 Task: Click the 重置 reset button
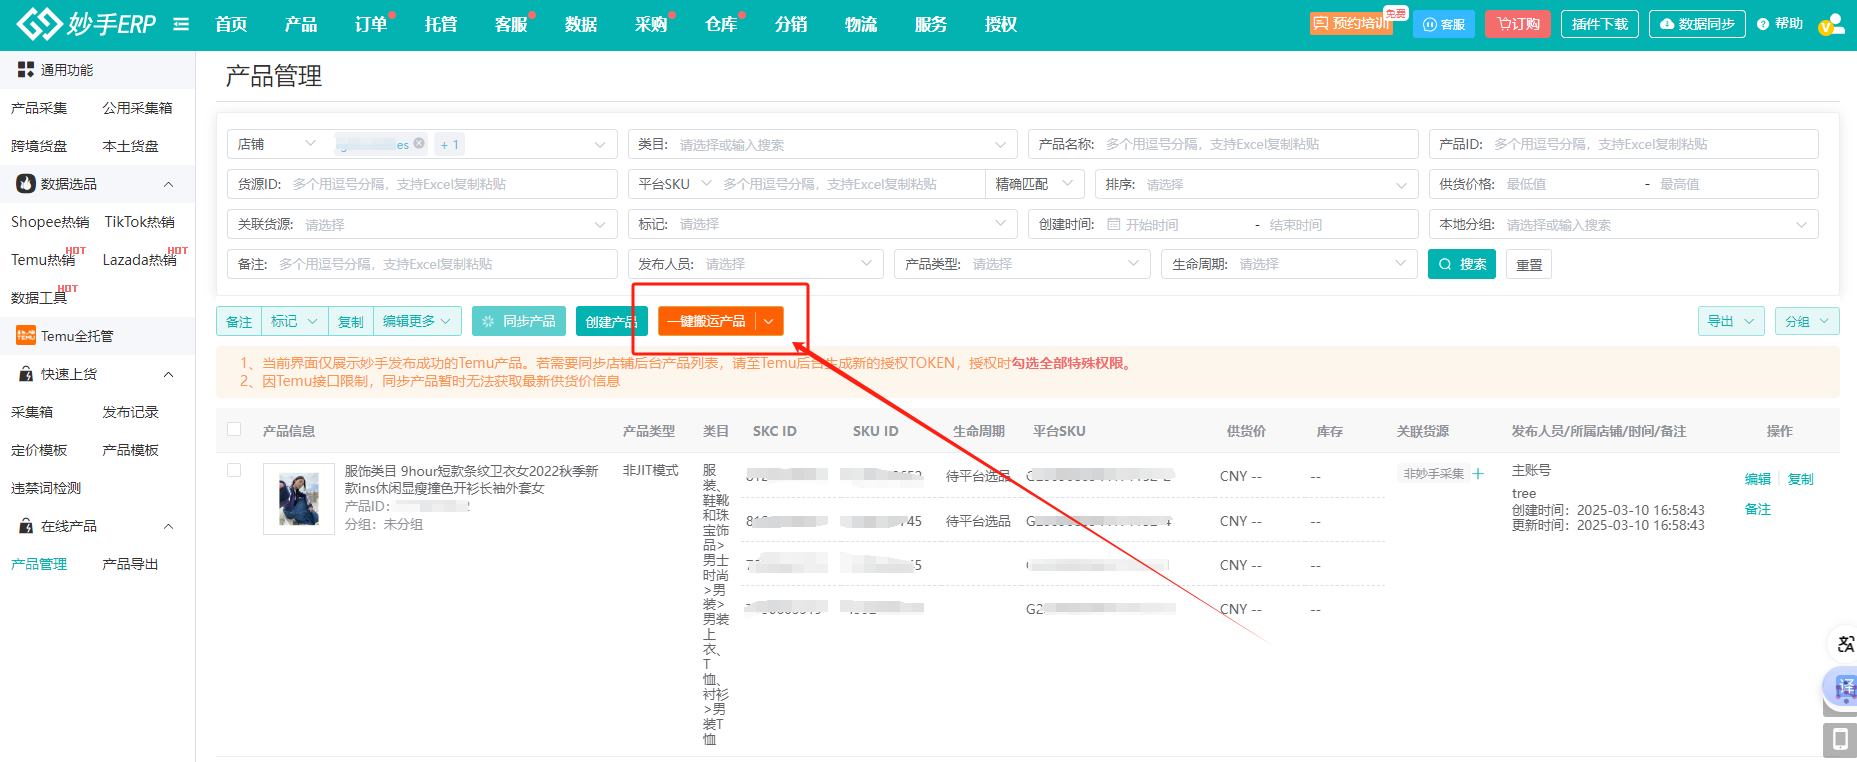[1529, 264]
